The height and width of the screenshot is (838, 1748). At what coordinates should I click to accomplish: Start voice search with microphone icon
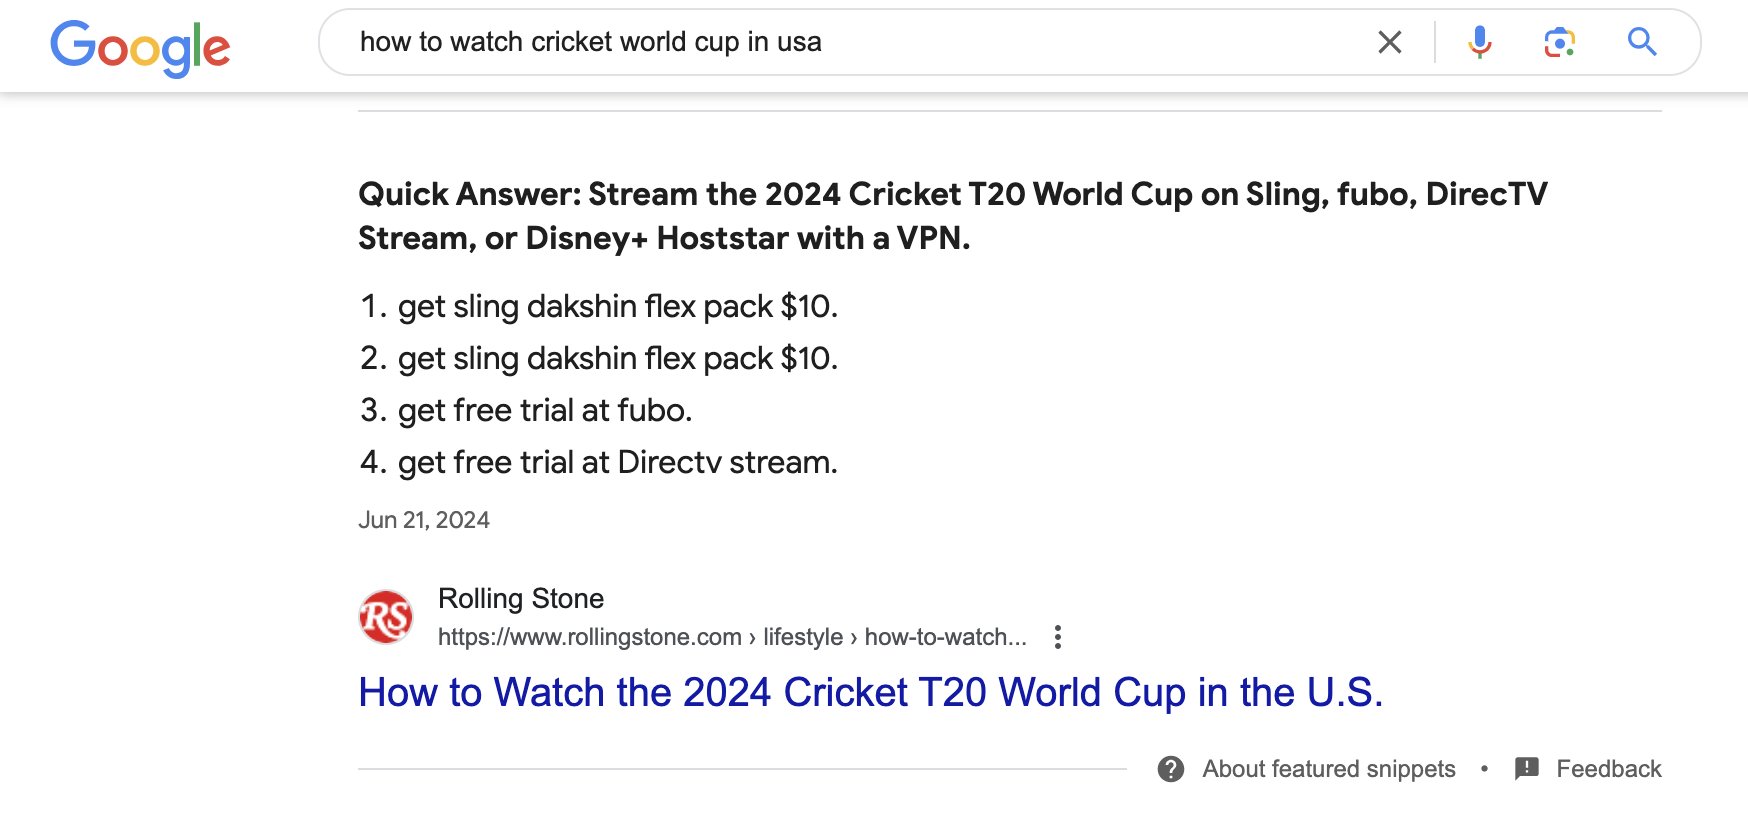pyautogui.click(x=1479, y=42)
